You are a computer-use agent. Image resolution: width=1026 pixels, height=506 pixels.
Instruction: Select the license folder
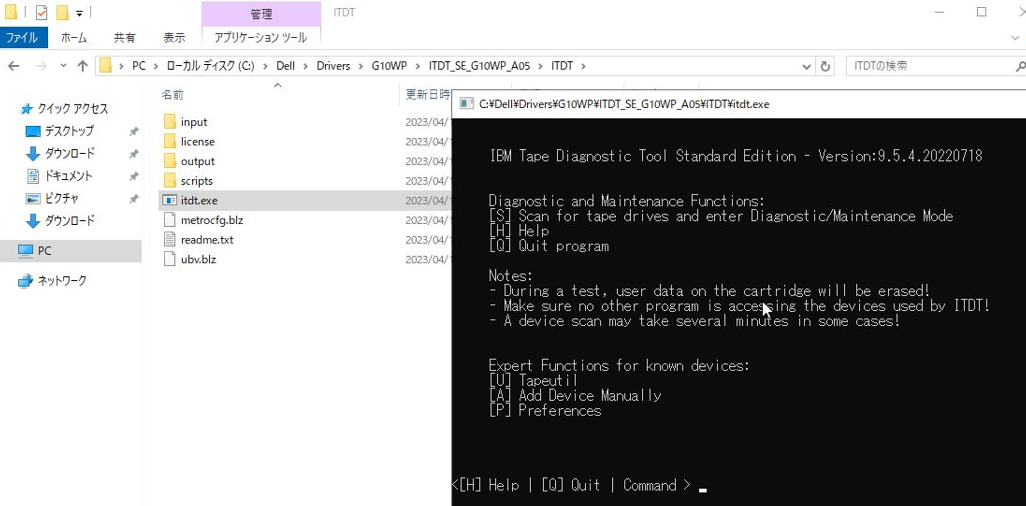tap(198, 141)
